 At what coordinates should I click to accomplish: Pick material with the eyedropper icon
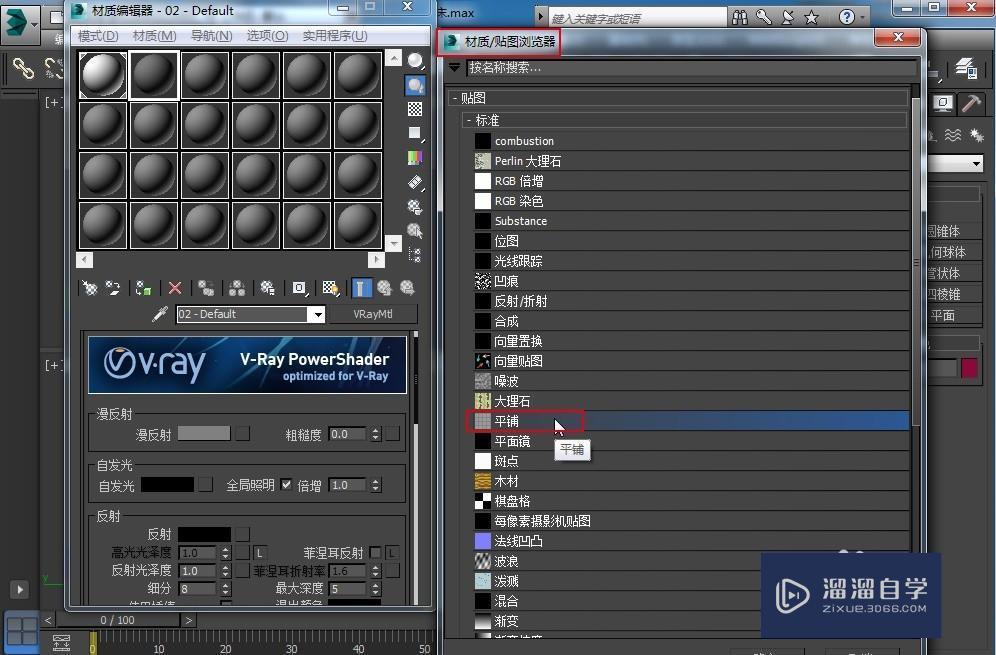(159, 314)
